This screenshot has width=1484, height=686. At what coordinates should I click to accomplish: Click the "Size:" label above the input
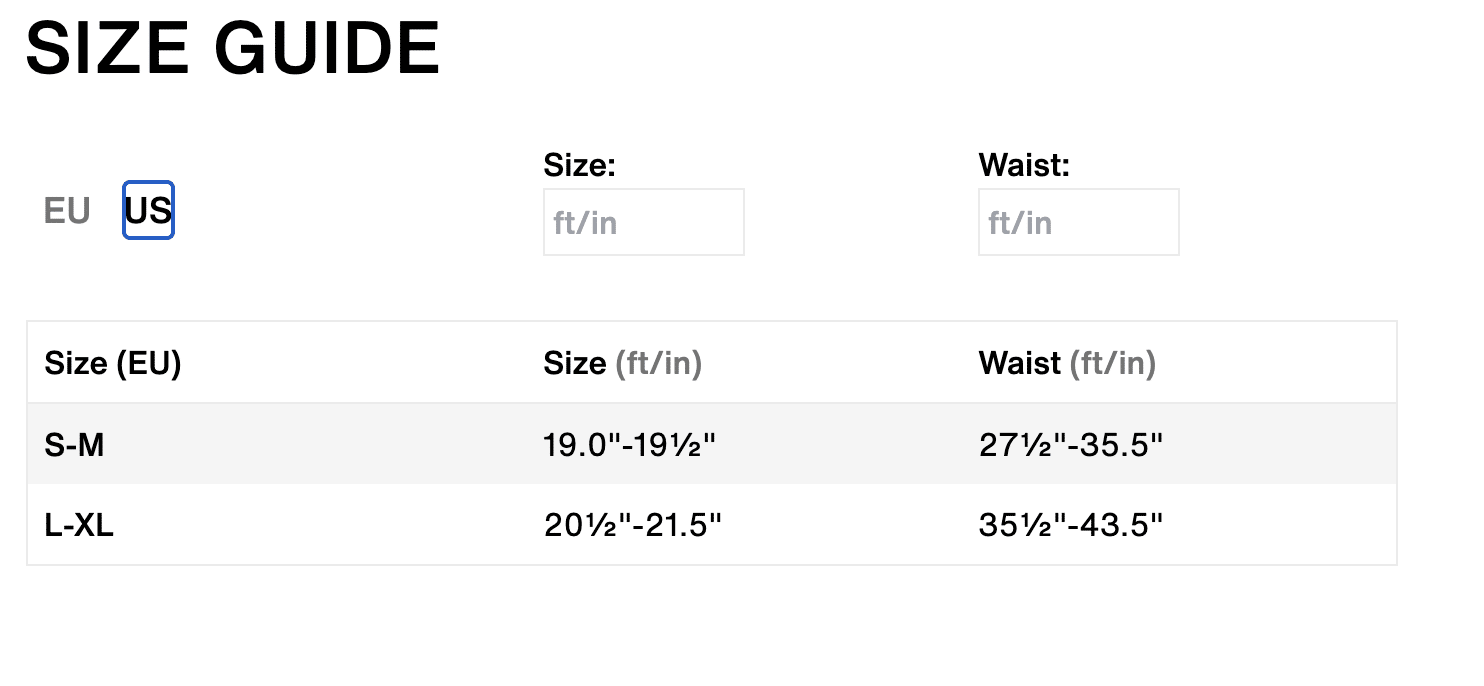579,165
